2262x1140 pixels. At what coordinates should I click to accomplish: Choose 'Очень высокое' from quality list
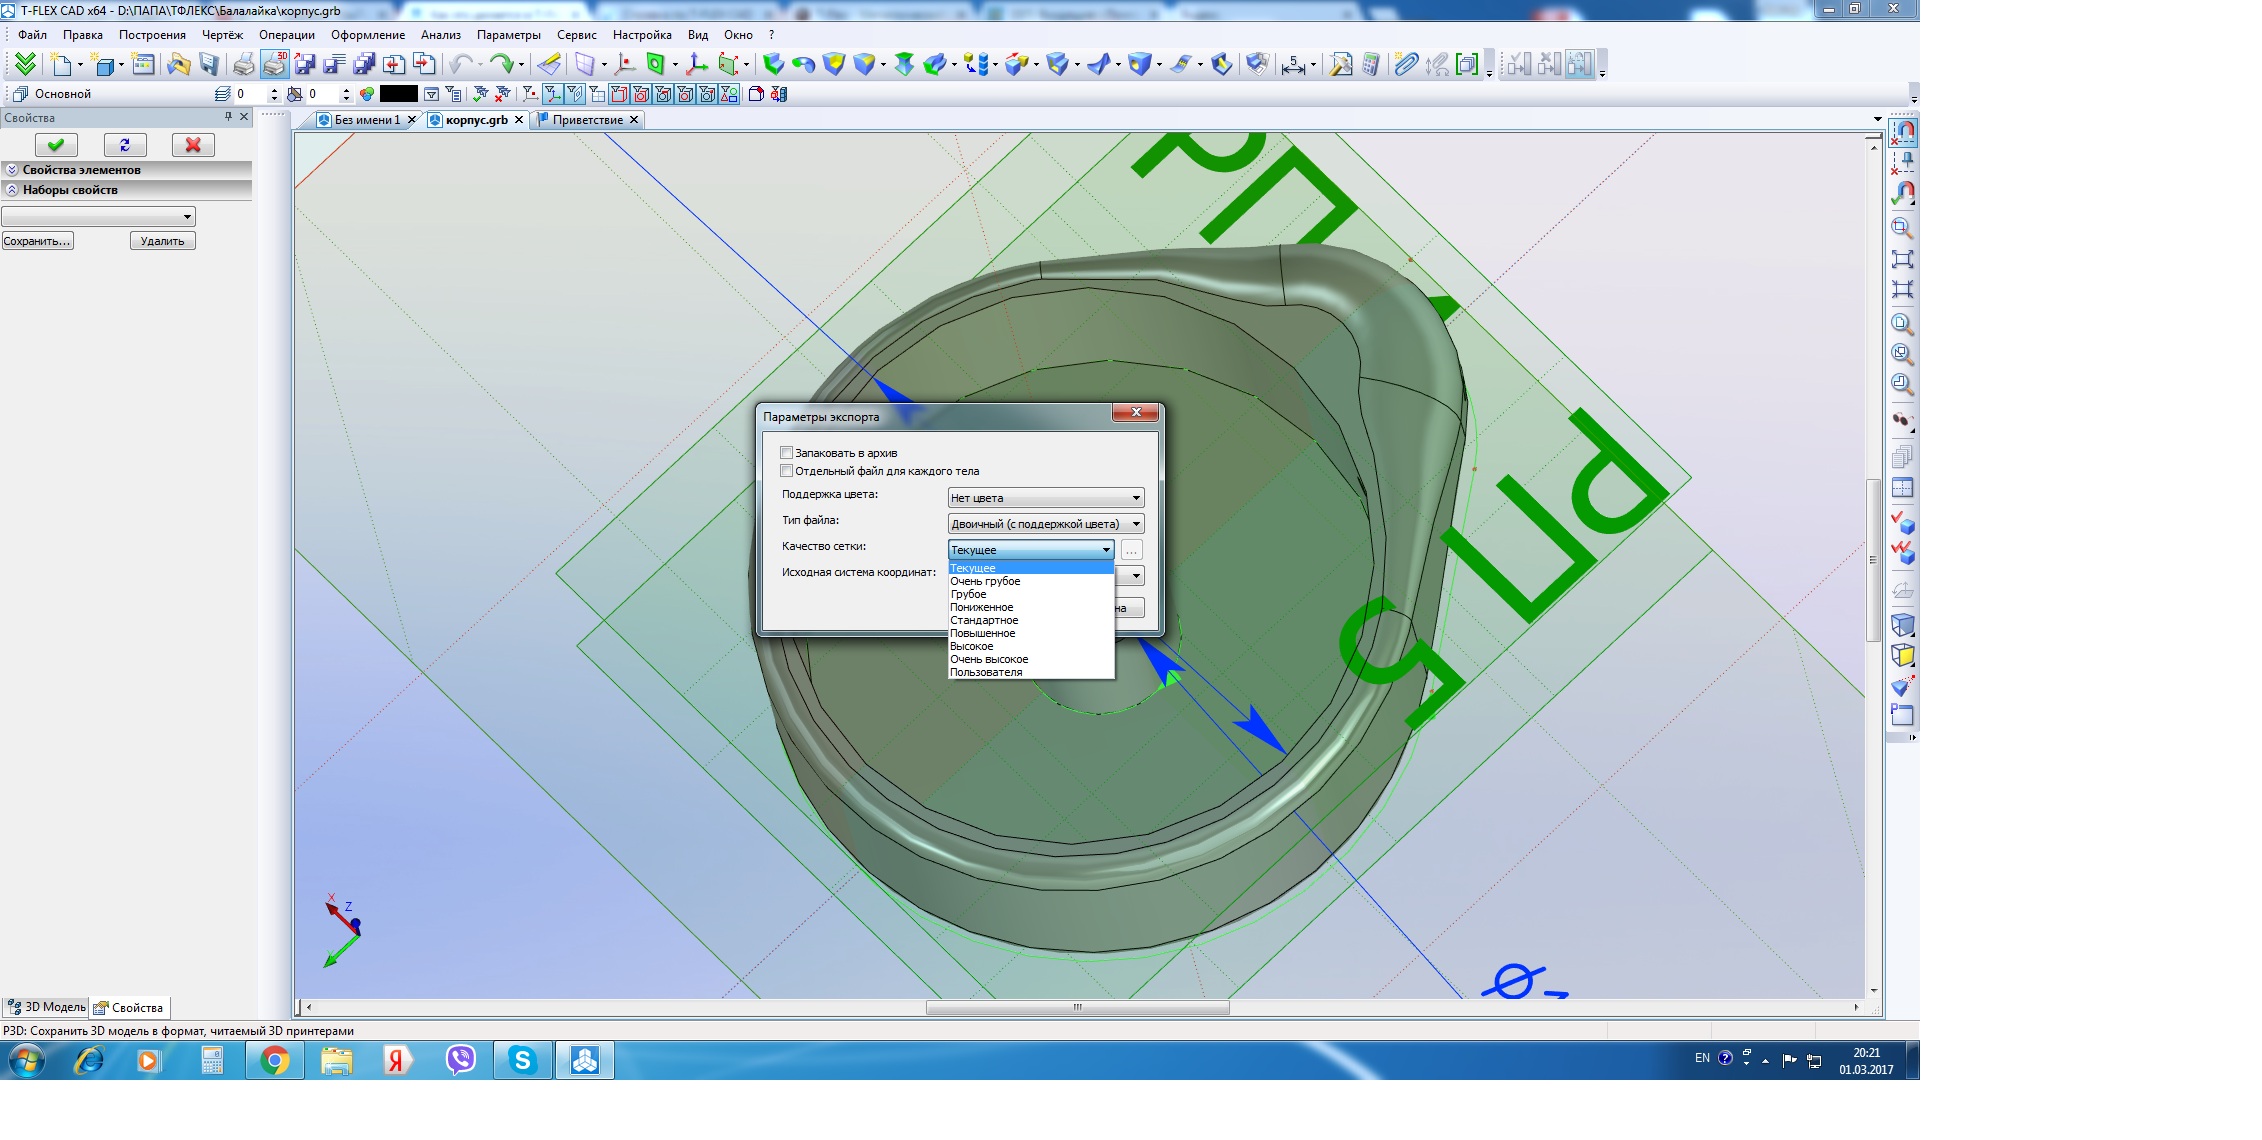(x=989, y=659)
